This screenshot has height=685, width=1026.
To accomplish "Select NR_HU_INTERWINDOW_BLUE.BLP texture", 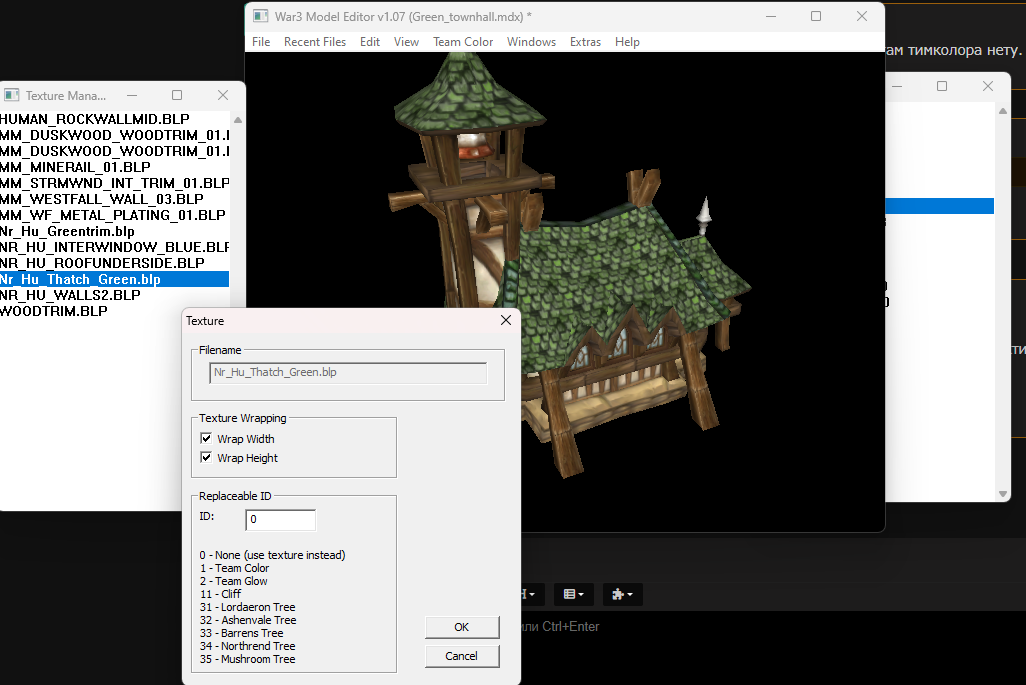I will 115,247.
